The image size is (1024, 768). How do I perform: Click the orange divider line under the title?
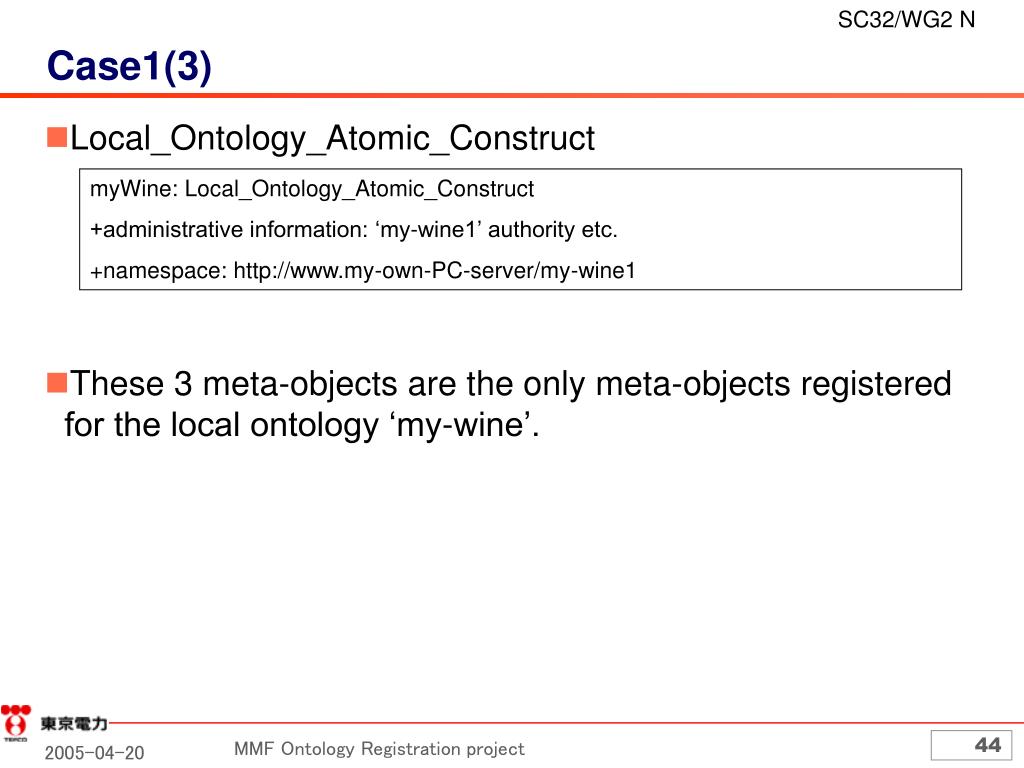[x=512, y=95]
